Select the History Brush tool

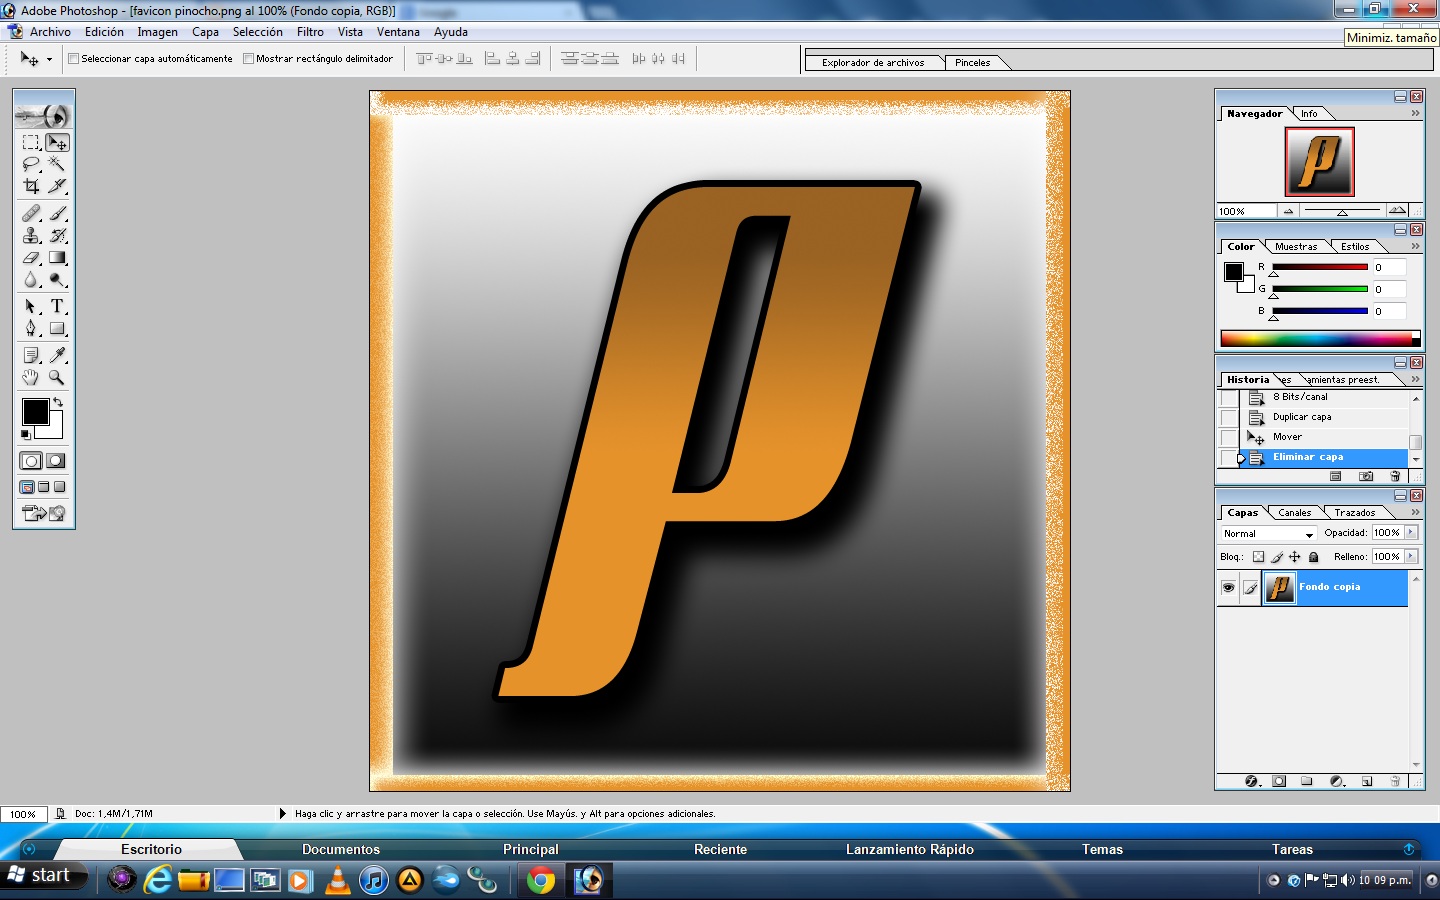click(x=58, y=235)
